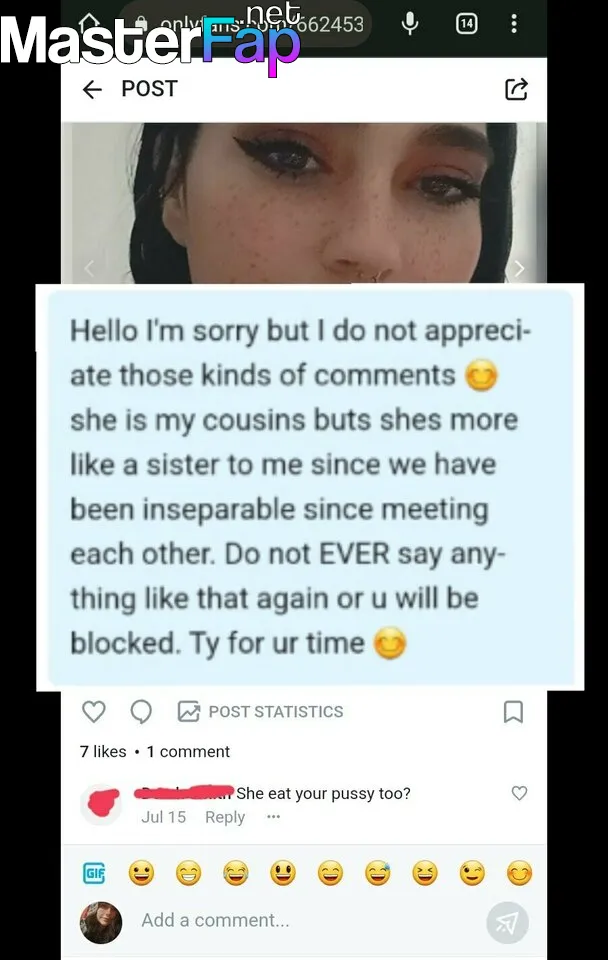Go to next image with right chevron
Screen dimensions: 608x960
click(519, 268)
